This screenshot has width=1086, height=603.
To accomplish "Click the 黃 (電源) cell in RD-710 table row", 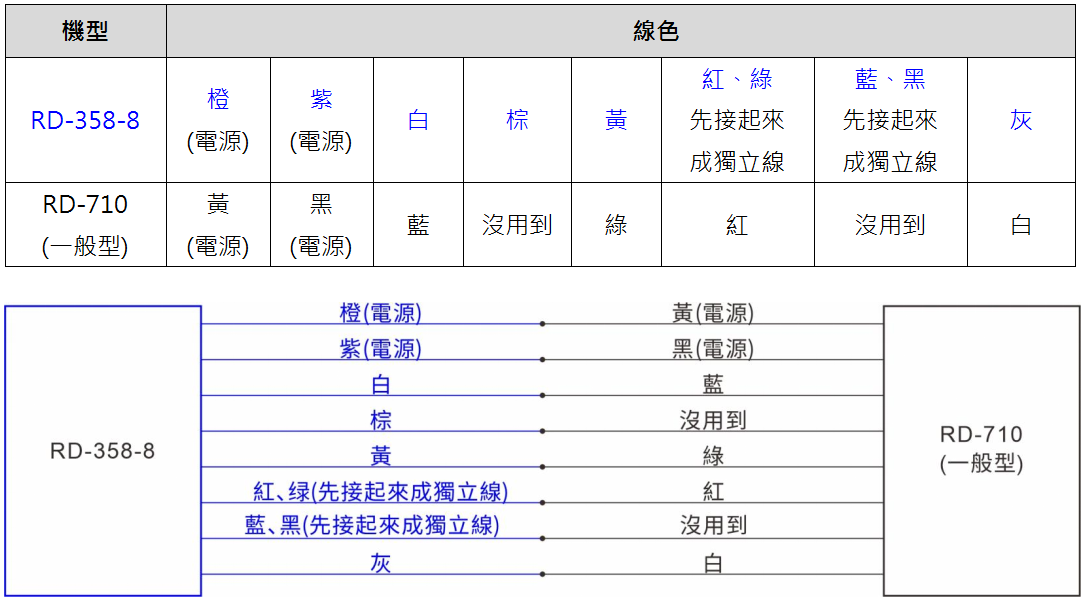I will tap(218, 225).
